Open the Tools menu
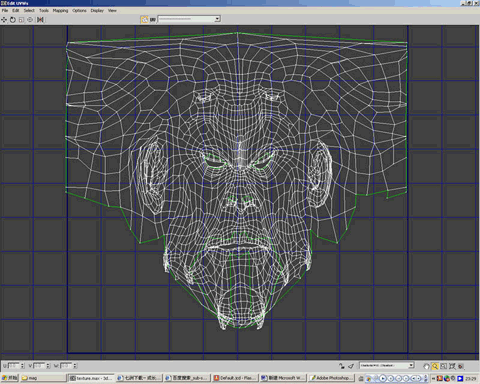 44,11
